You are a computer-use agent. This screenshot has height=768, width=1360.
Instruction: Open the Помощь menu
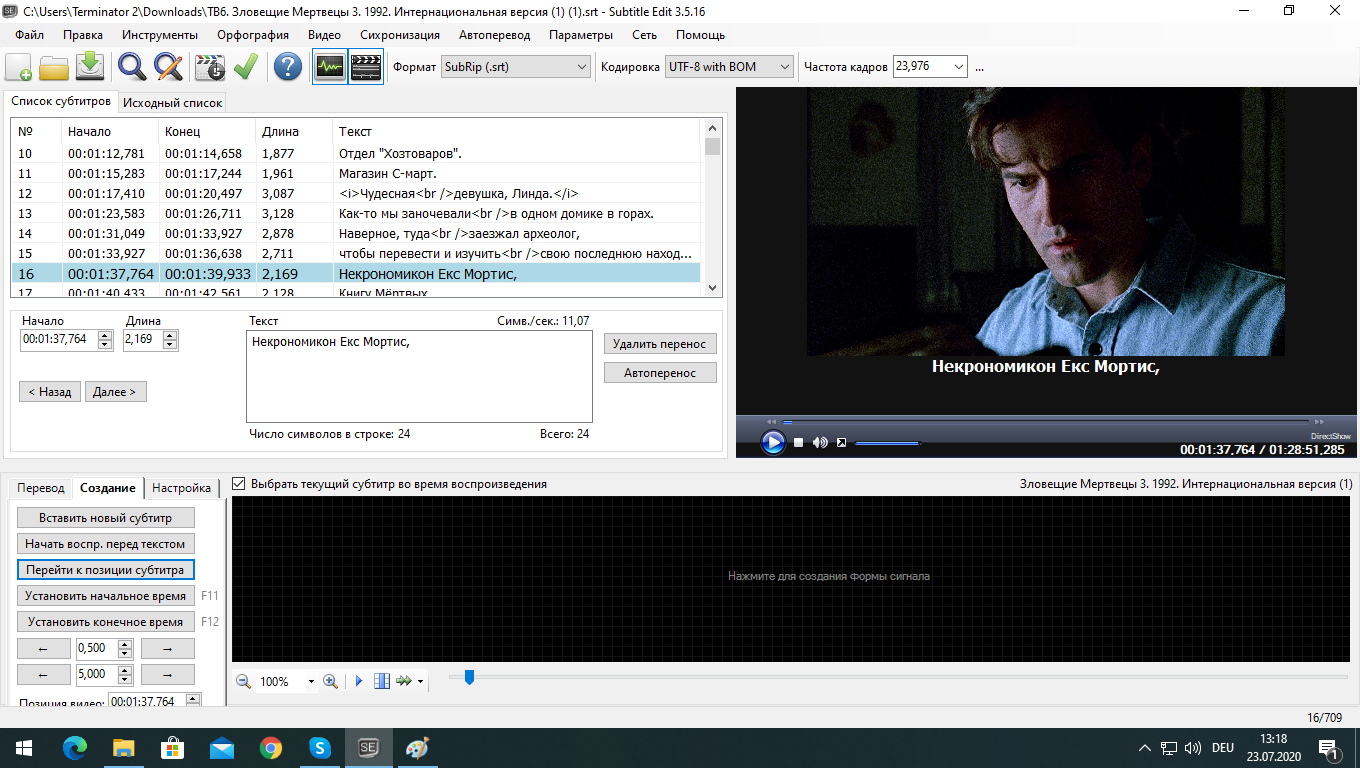pos(700,35)
